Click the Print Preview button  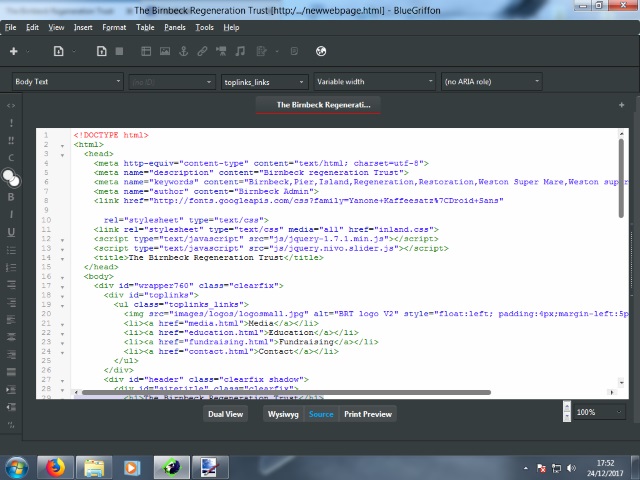click(x=368, y=414)
